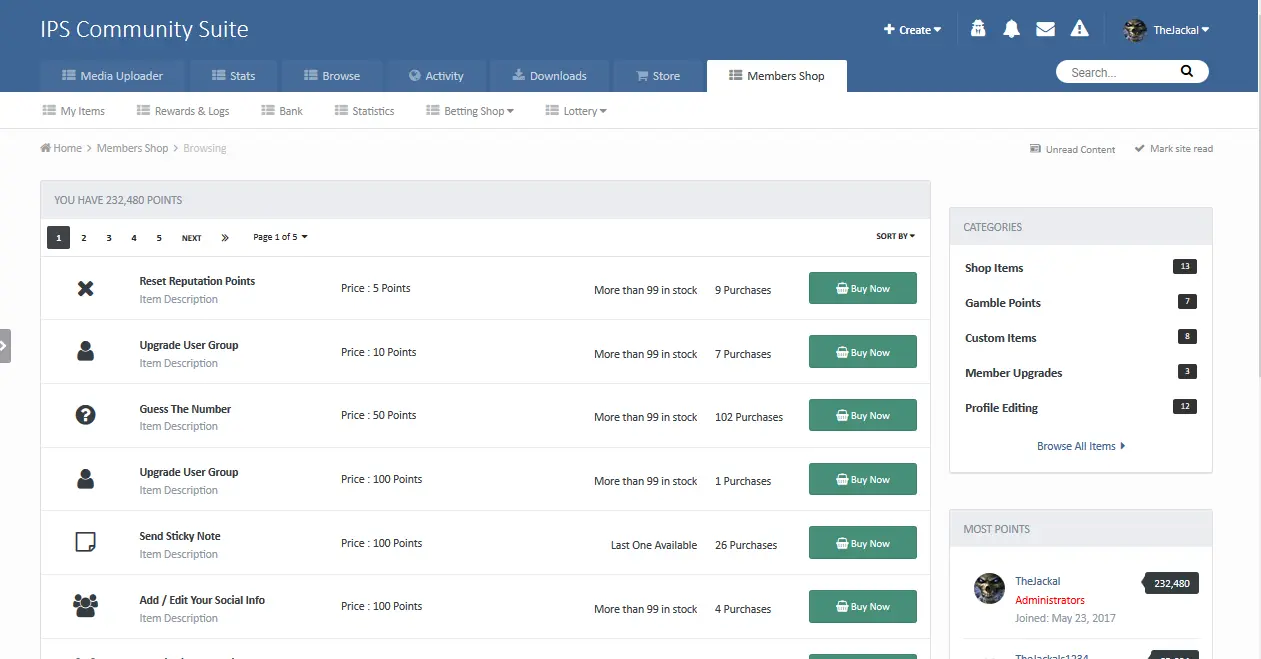Click IPS Community Suite site title
This screenshot has height=659, width=1261.
click(145, 29)
